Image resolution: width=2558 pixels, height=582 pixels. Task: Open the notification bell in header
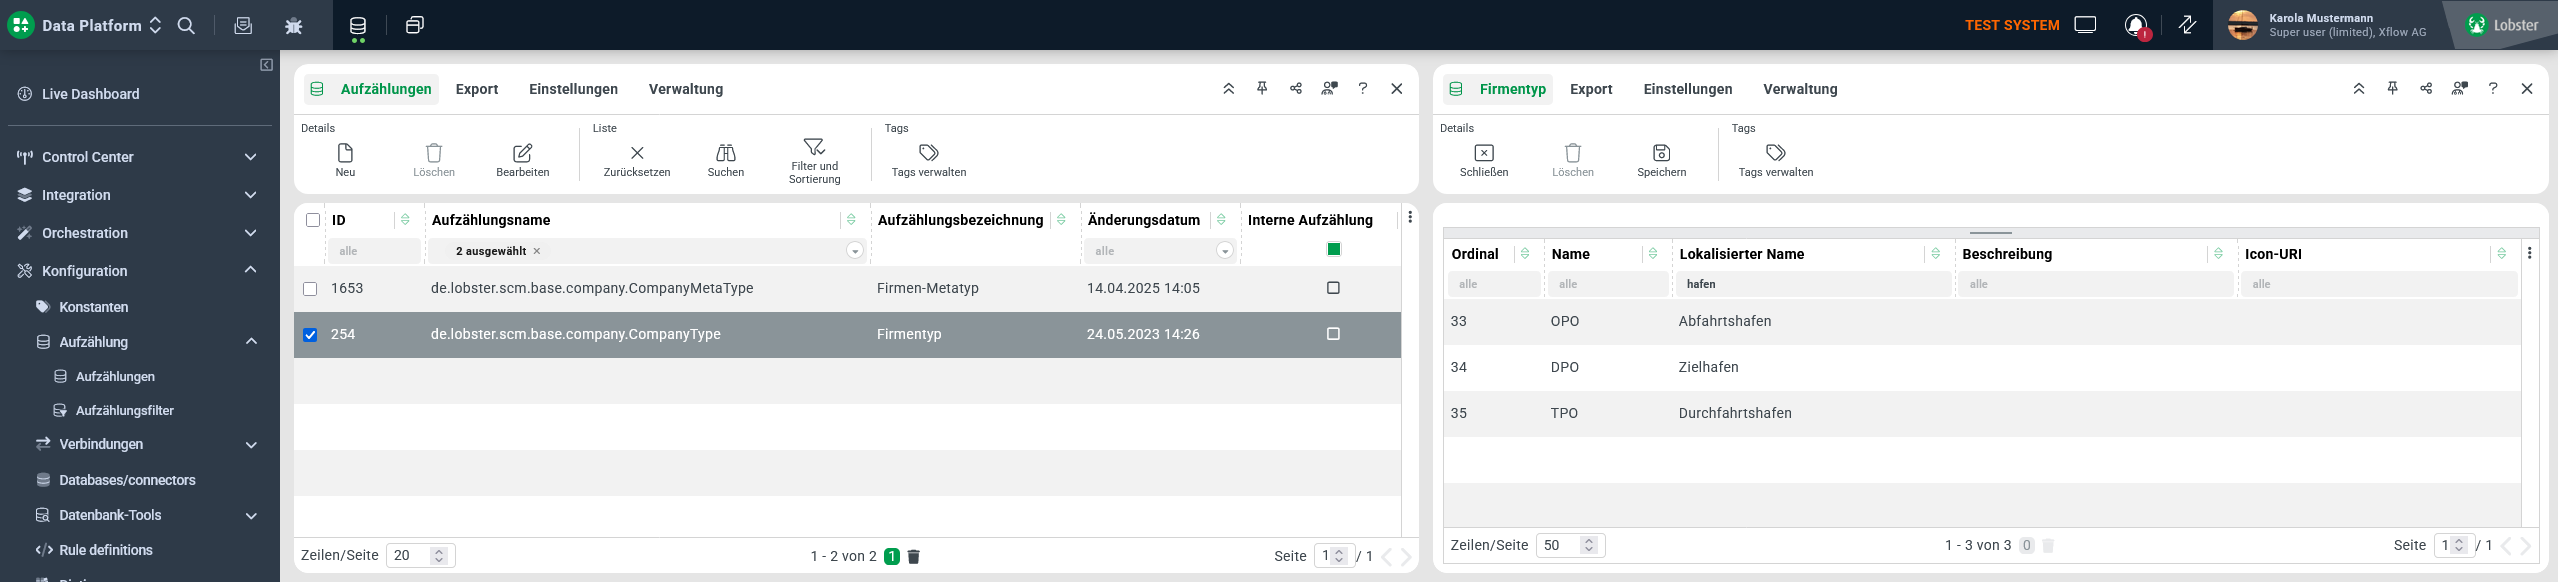[2135, 25]
